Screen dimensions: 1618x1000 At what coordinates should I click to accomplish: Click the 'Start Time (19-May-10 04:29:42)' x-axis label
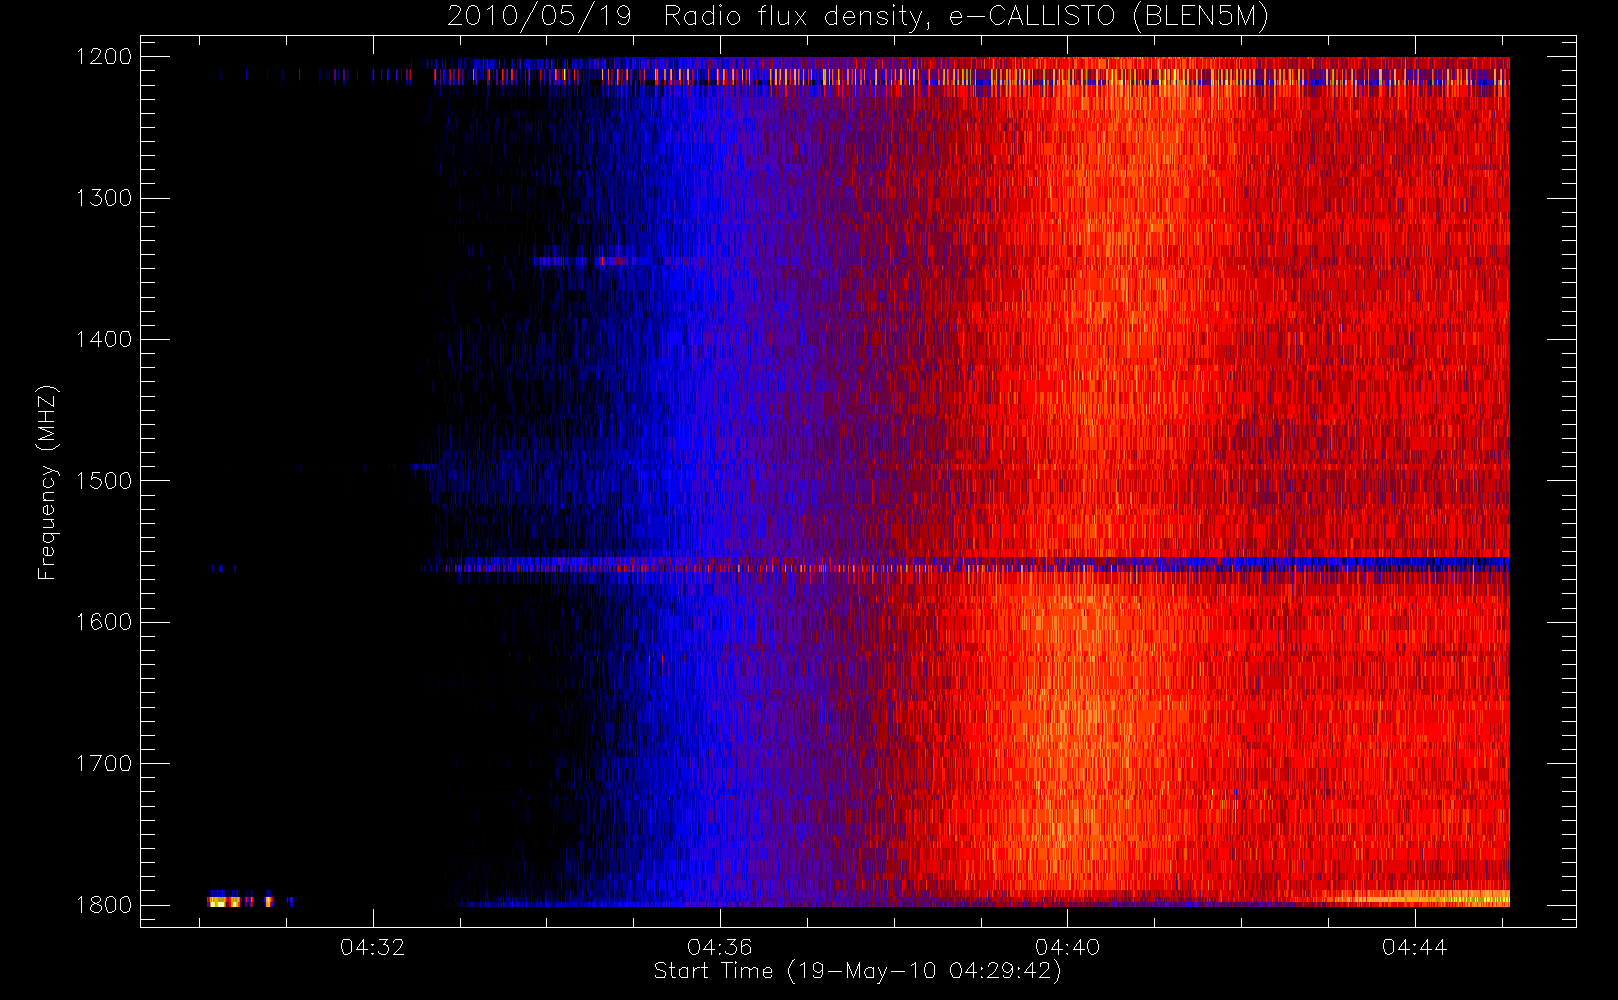(x=858, y=971)
